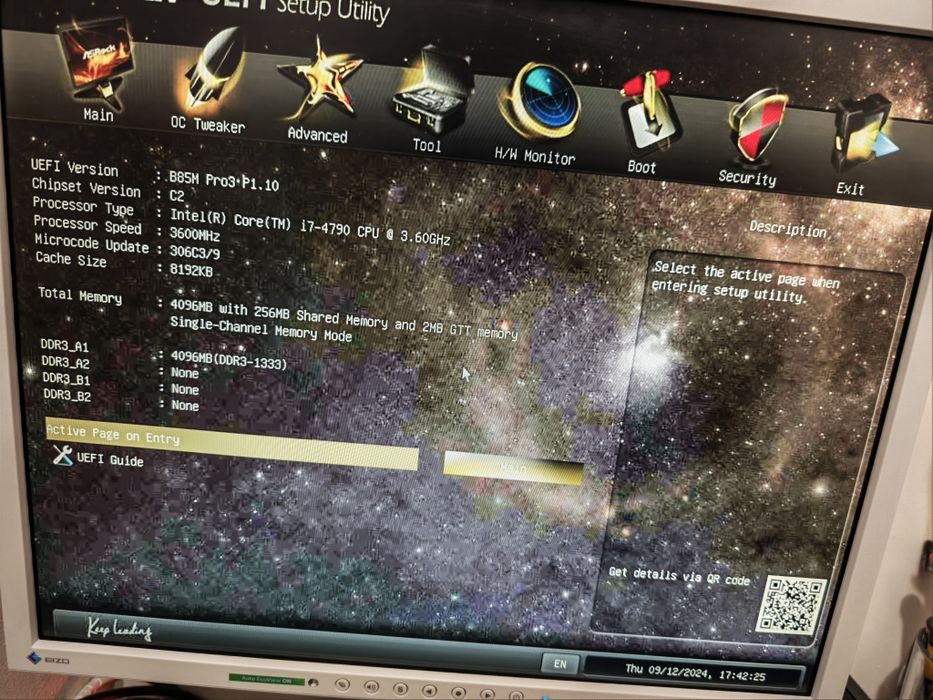Click UEFI Version value B85M Pro3 P1.10
Image resolution: width=933 pixels, height=700 pixels.
[x=224, y=180]
